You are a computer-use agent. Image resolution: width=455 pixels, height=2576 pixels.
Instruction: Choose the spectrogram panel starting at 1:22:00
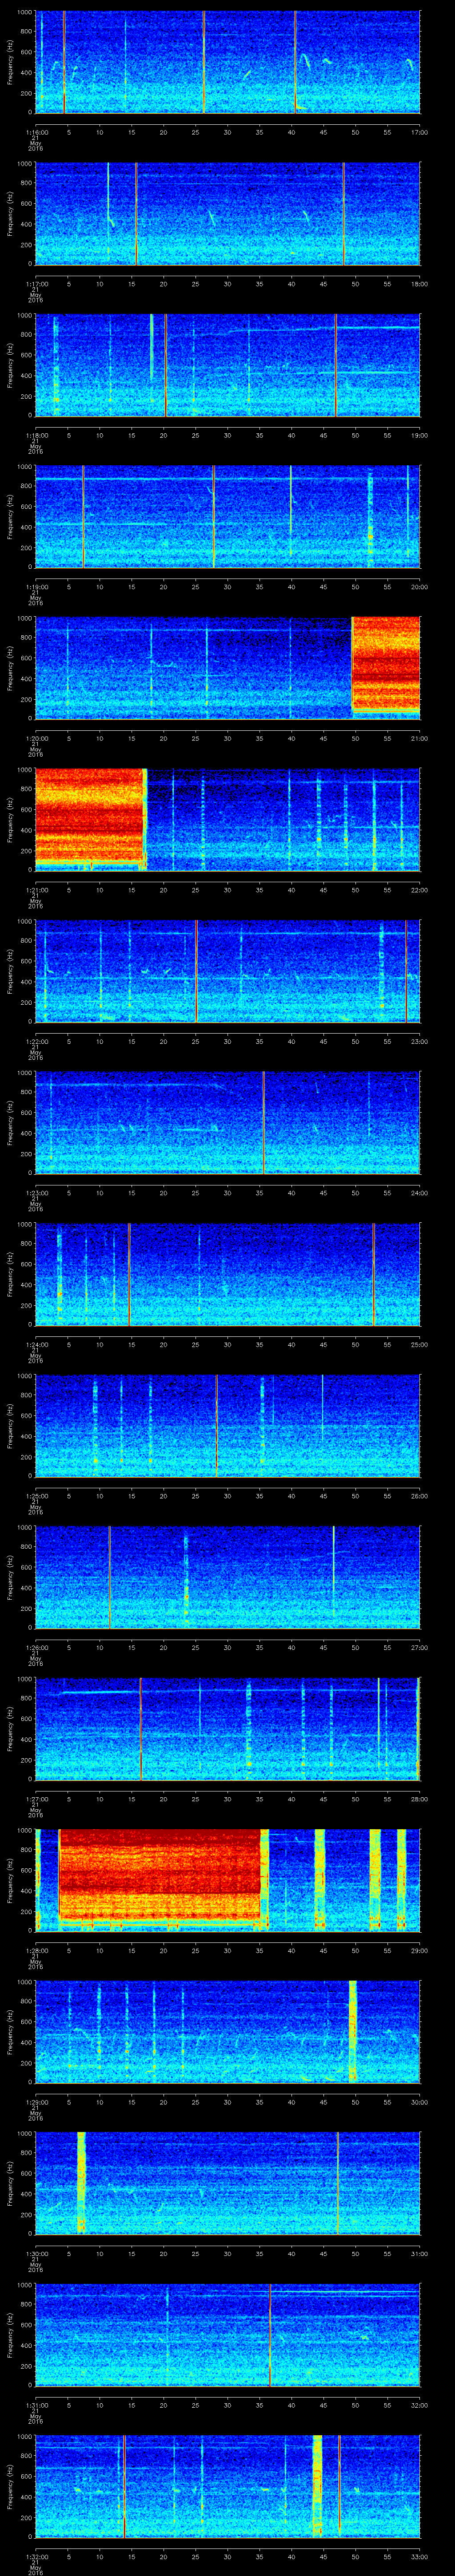coord(227,971)
